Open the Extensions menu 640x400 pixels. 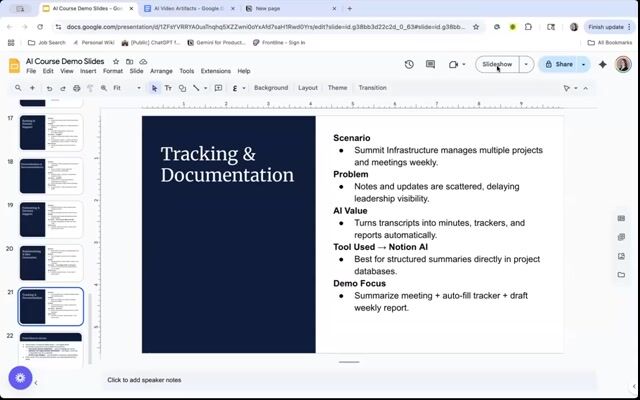[x=216, y=71]
